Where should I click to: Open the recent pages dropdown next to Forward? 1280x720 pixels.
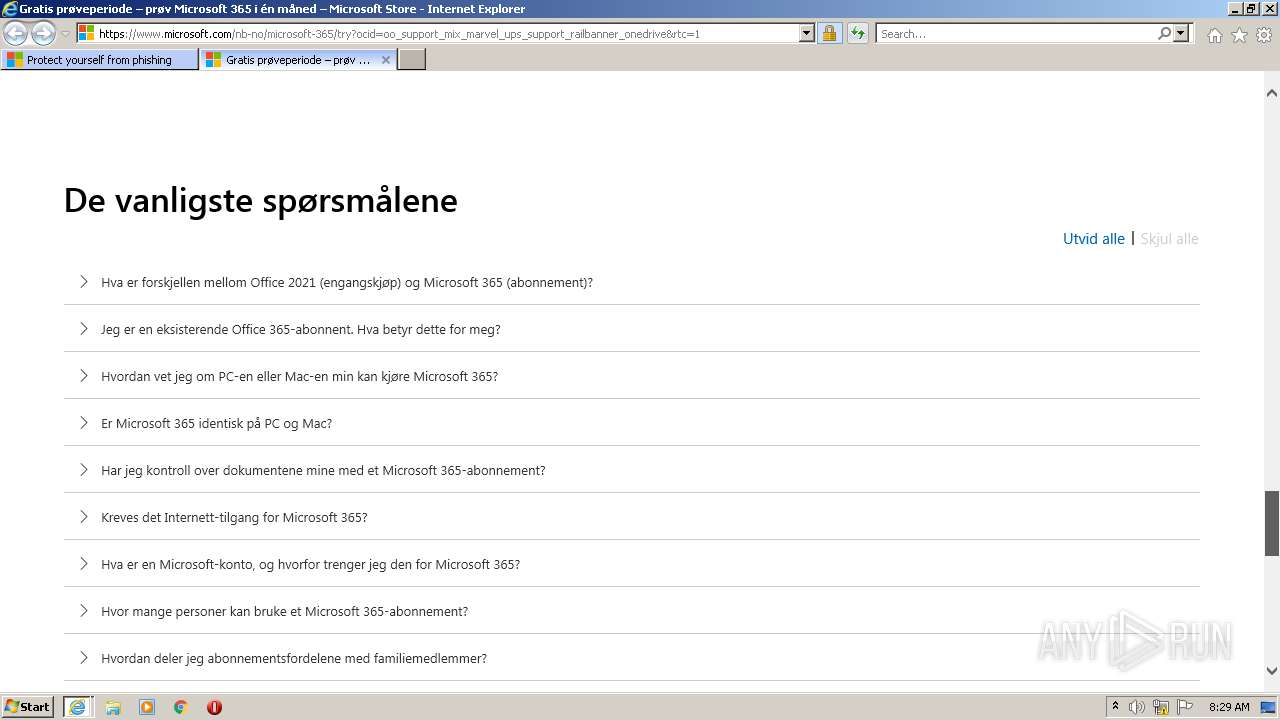[x=65, y=34]
